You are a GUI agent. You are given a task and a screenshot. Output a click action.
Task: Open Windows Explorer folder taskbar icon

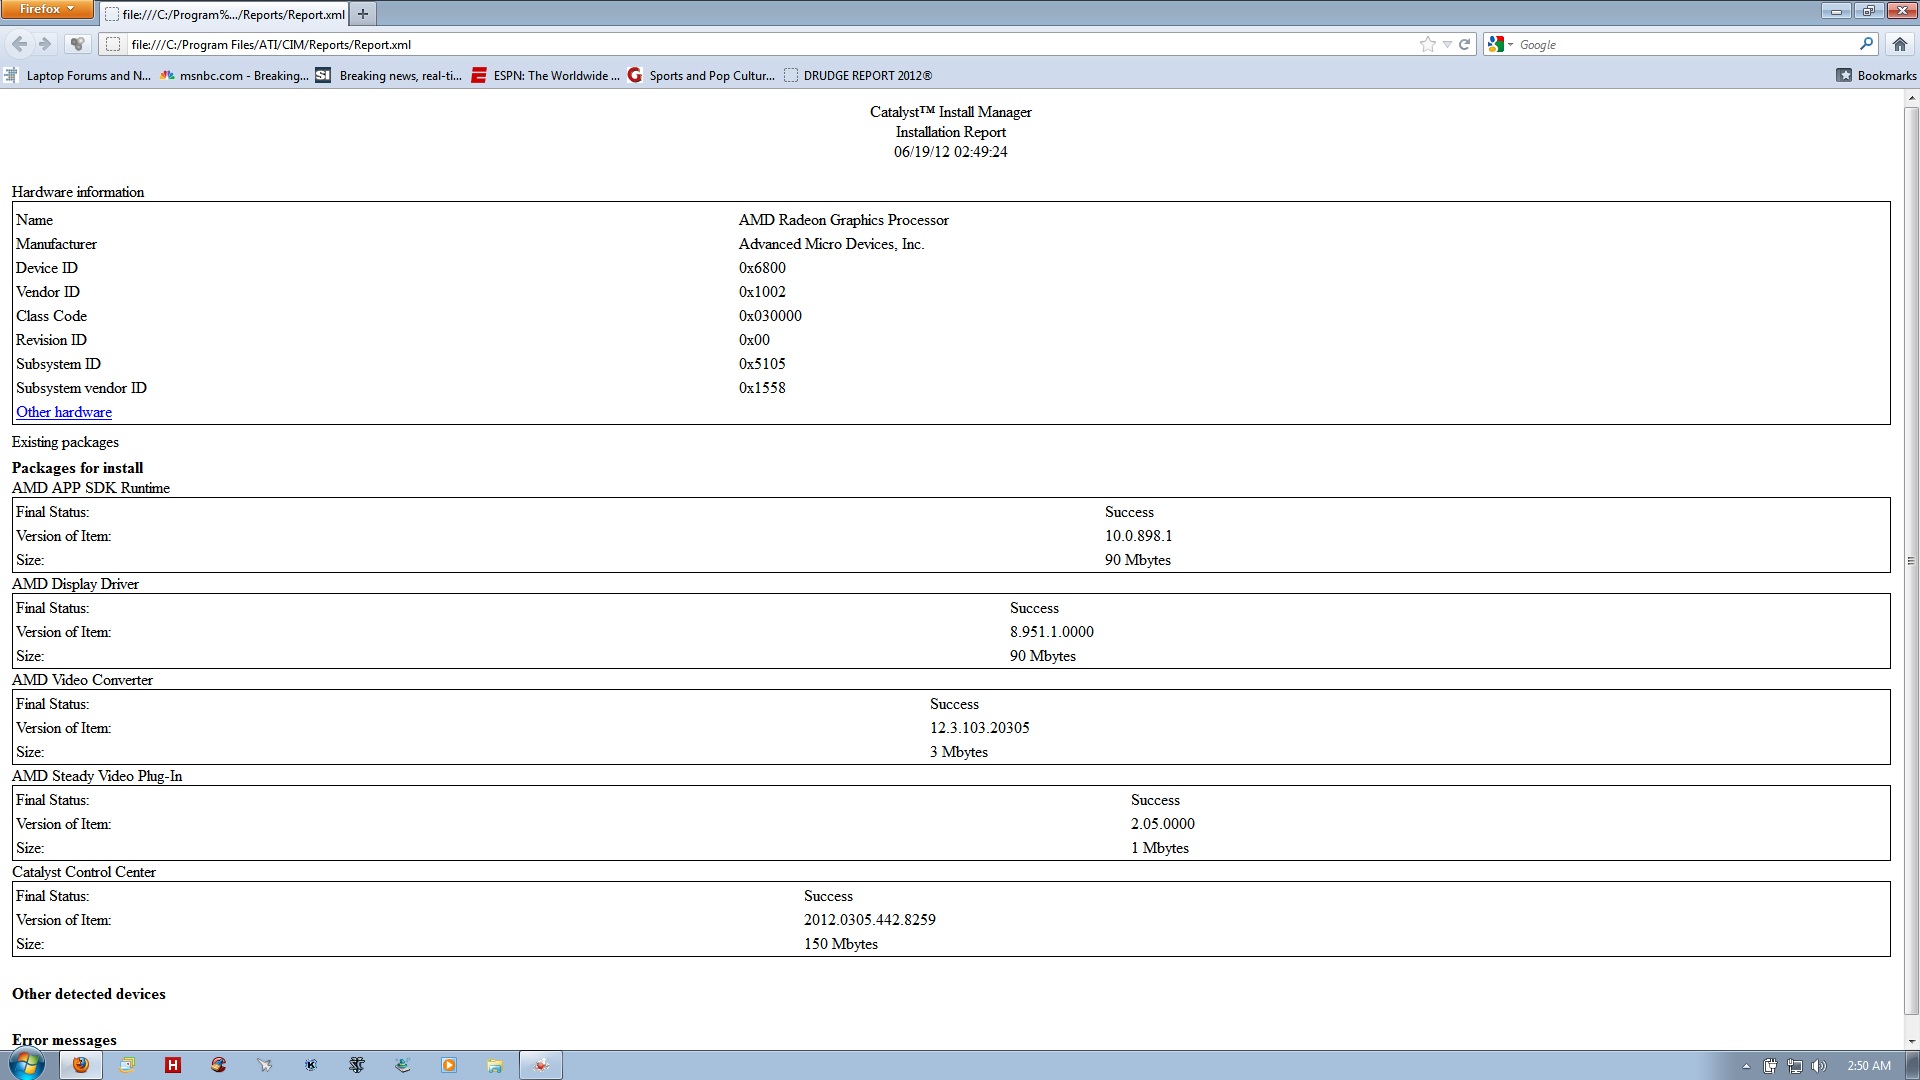point(495,1065)
